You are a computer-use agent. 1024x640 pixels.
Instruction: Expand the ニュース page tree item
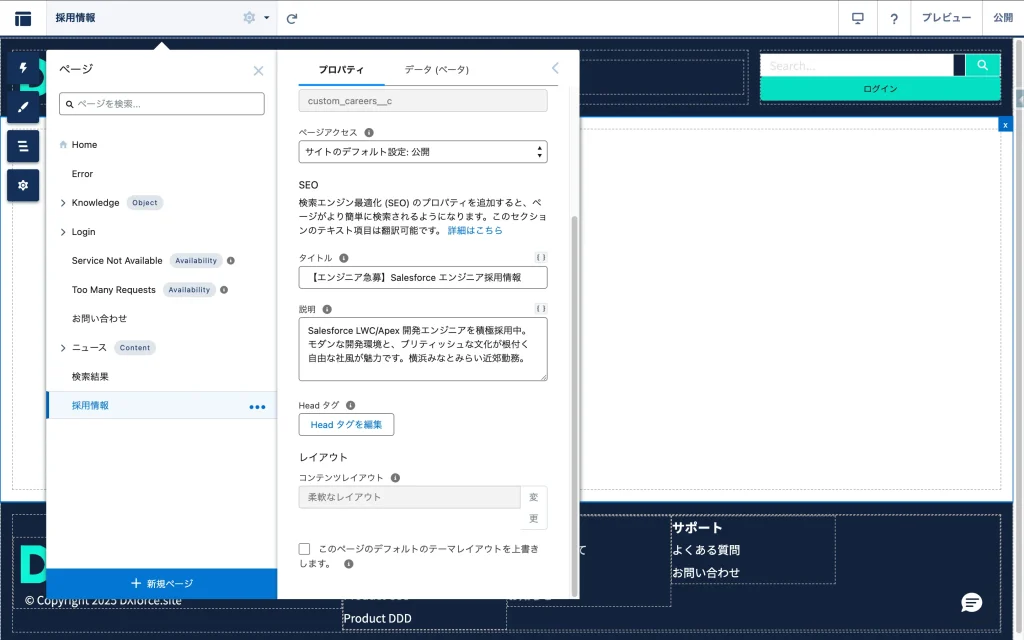click(x=63, y=348)
